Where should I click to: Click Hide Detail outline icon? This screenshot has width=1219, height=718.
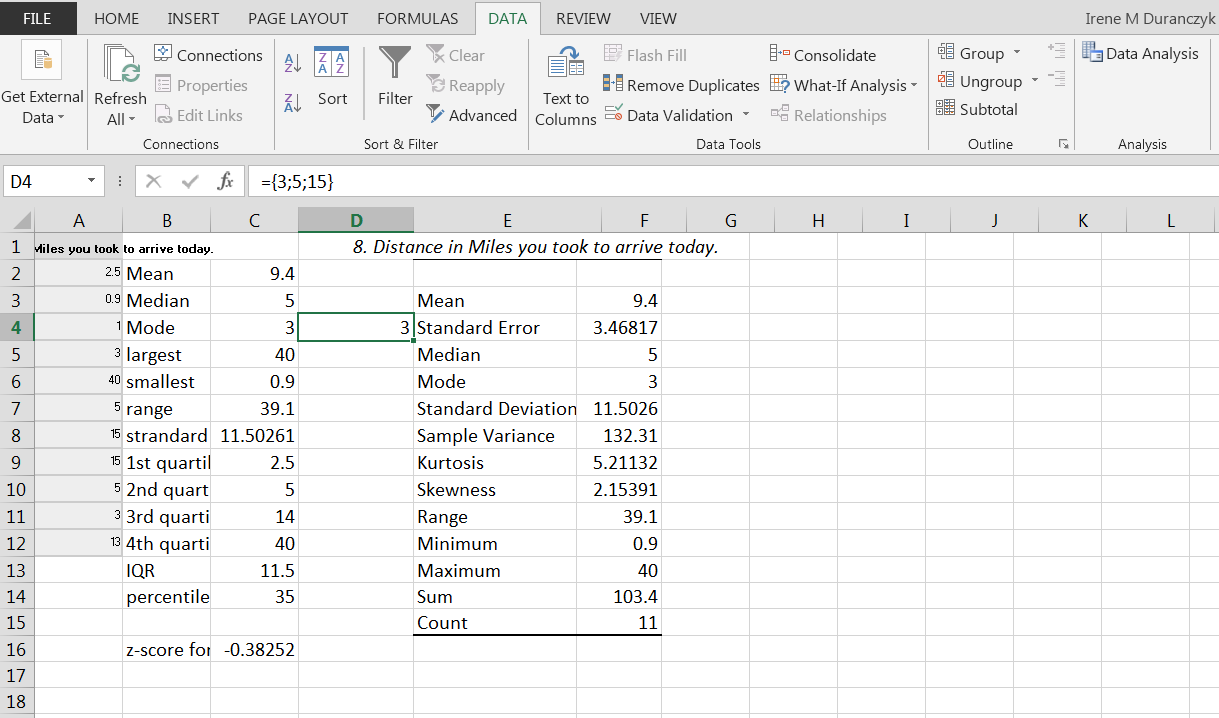1056,78
